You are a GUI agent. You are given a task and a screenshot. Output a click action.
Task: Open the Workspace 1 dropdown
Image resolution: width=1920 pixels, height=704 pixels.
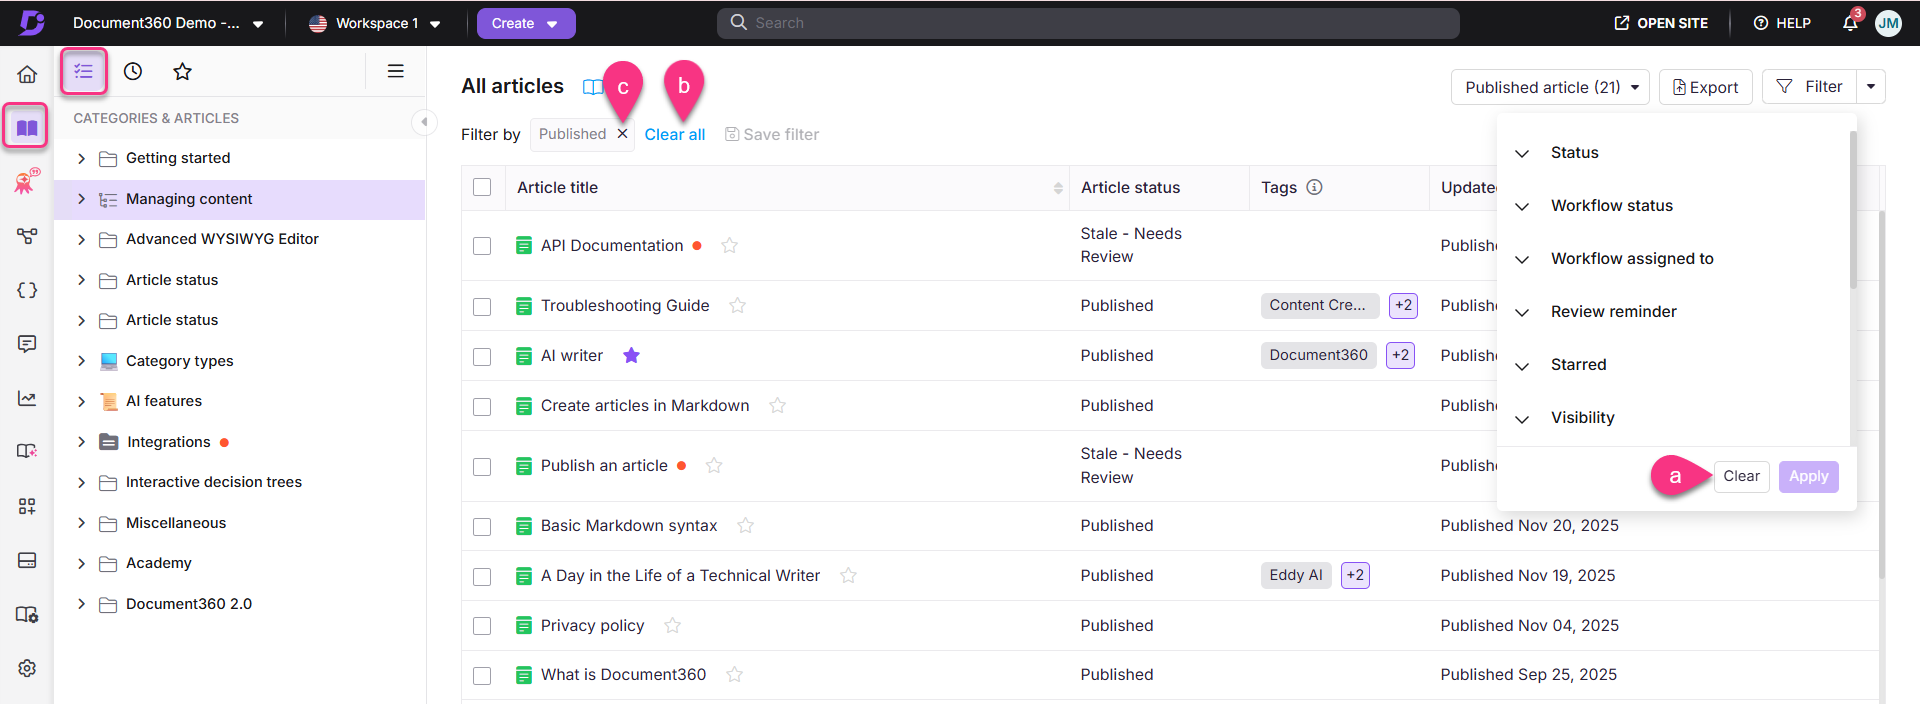(374, 23)
